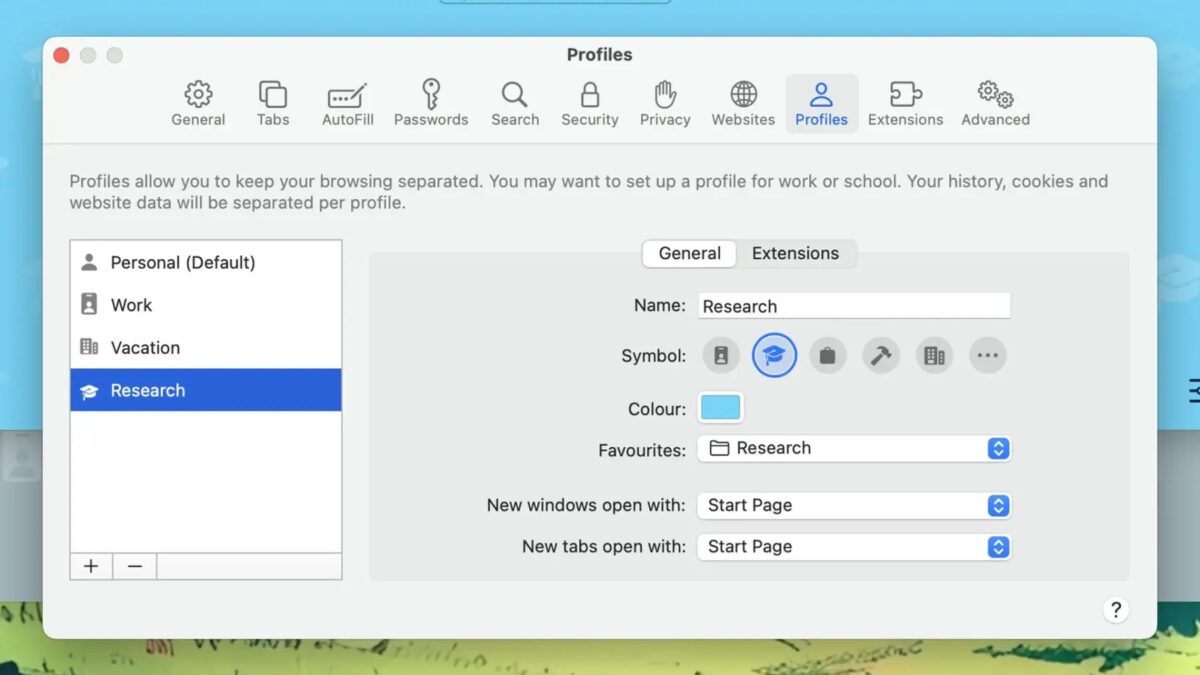
Task: Open the light blue Colour swatch
Action: click(720, 408)
